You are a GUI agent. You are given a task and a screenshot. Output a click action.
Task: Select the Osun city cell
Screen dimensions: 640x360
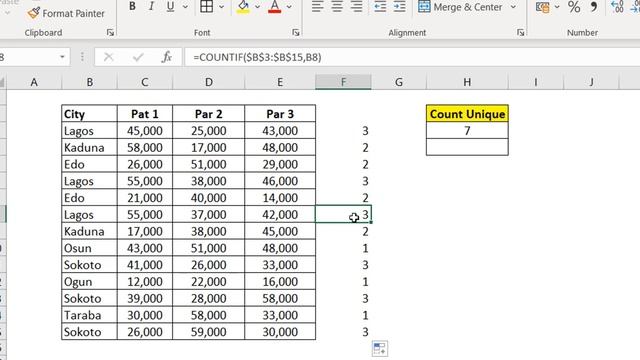[89, 248]
